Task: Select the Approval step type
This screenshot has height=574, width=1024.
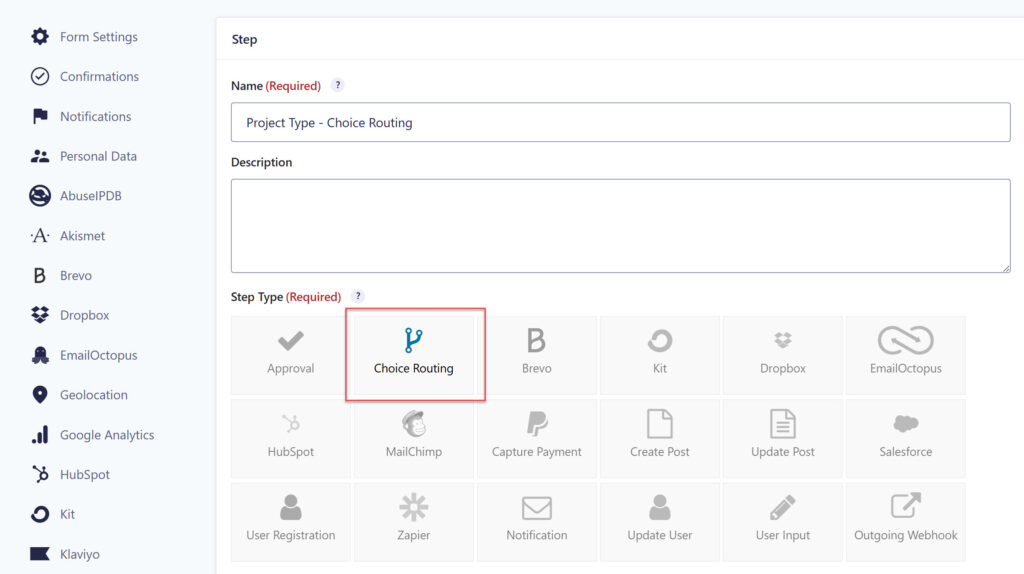Action: [x=291, y=355]
